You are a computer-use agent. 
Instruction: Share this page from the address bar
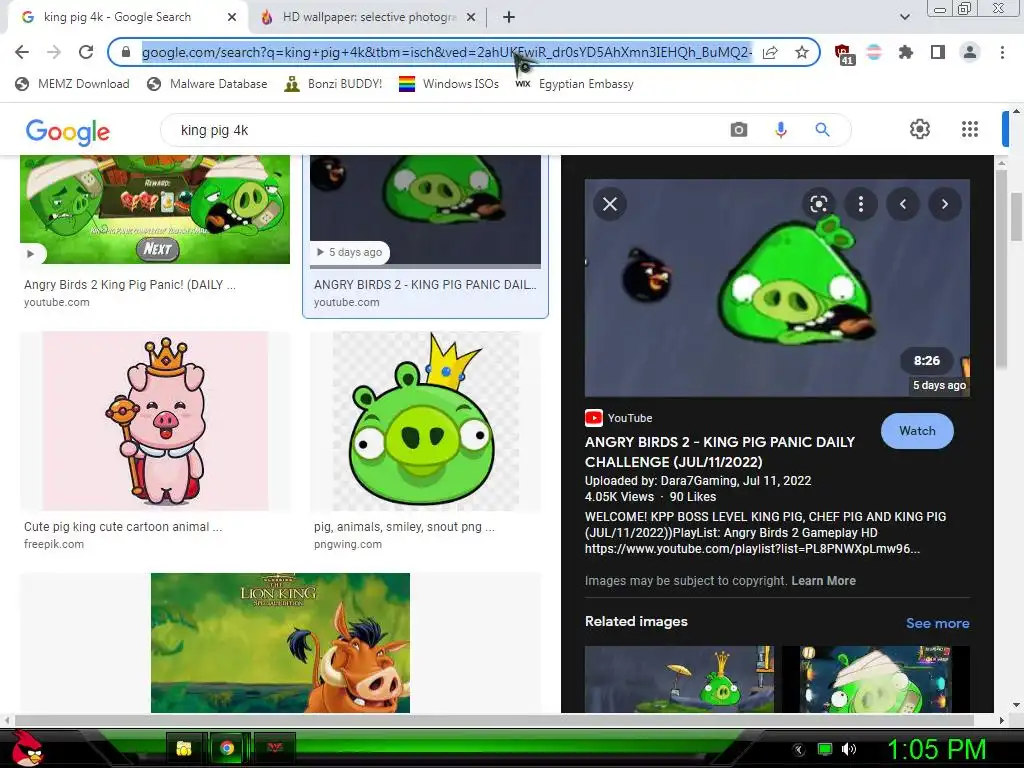pos(770,52)
